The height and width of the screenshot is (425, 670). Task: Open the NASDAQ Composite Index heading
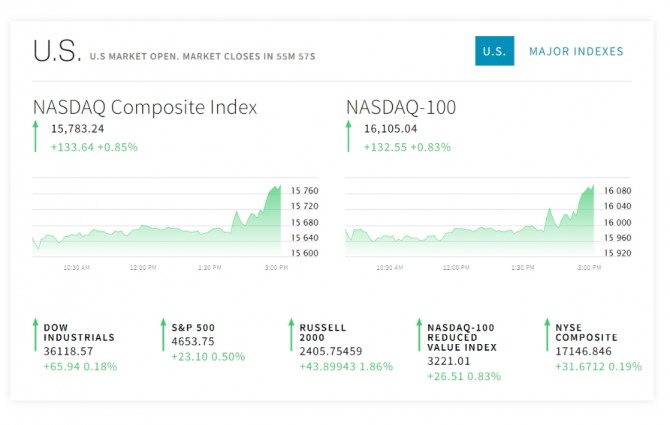(145, 107)
